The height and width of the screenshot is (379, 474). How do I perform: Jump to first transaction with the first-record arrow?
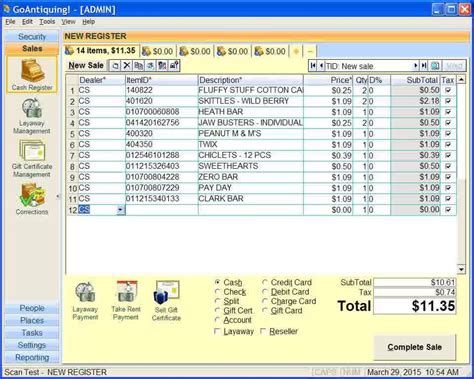[x=313, y=66]
